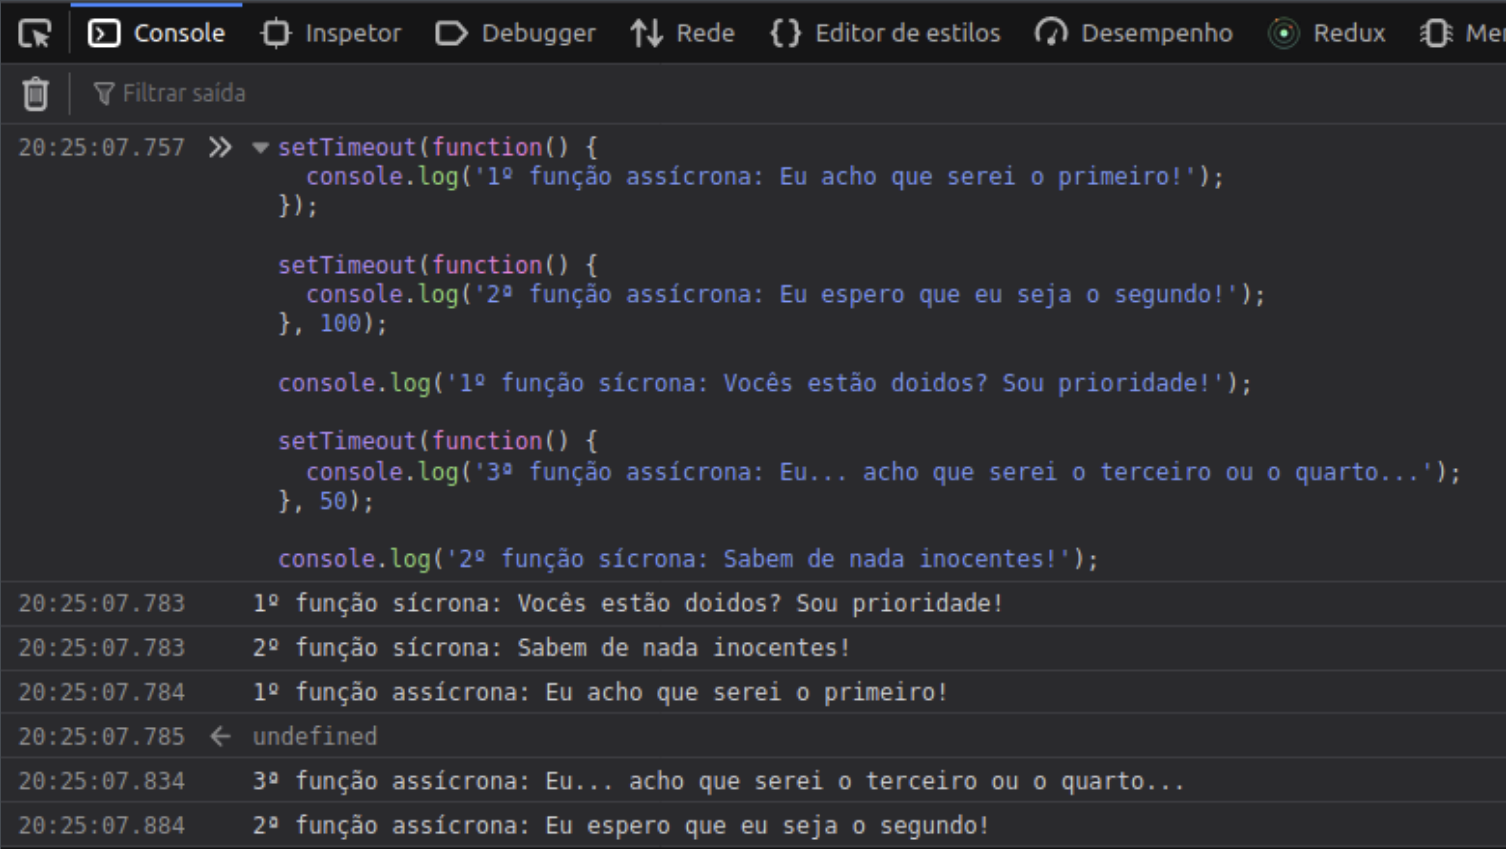Select the element picker tool

point(34,32)
